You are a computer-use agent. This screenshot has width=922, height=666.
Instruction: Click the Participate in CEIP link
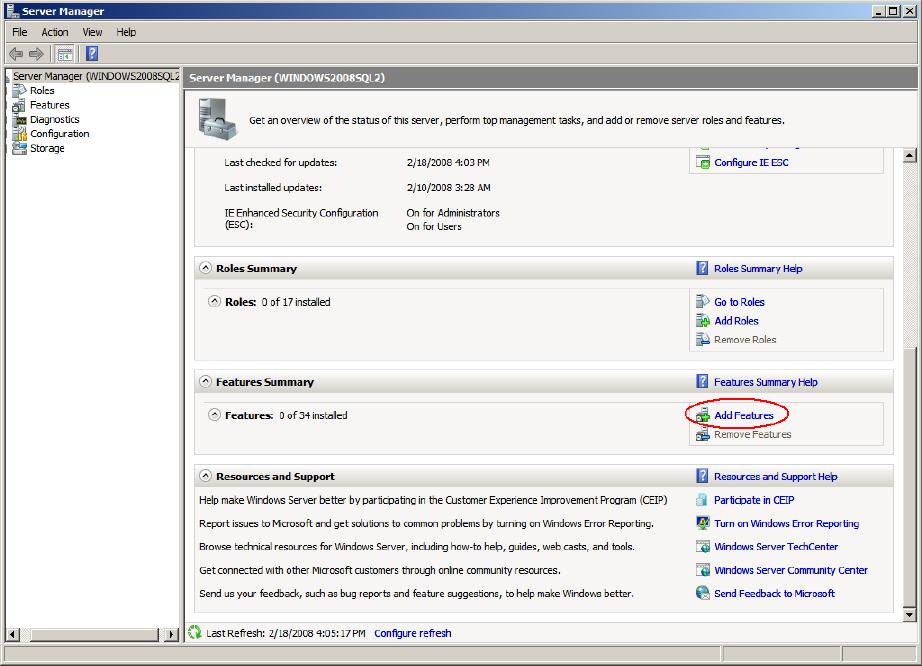click(x=754, y=500)
